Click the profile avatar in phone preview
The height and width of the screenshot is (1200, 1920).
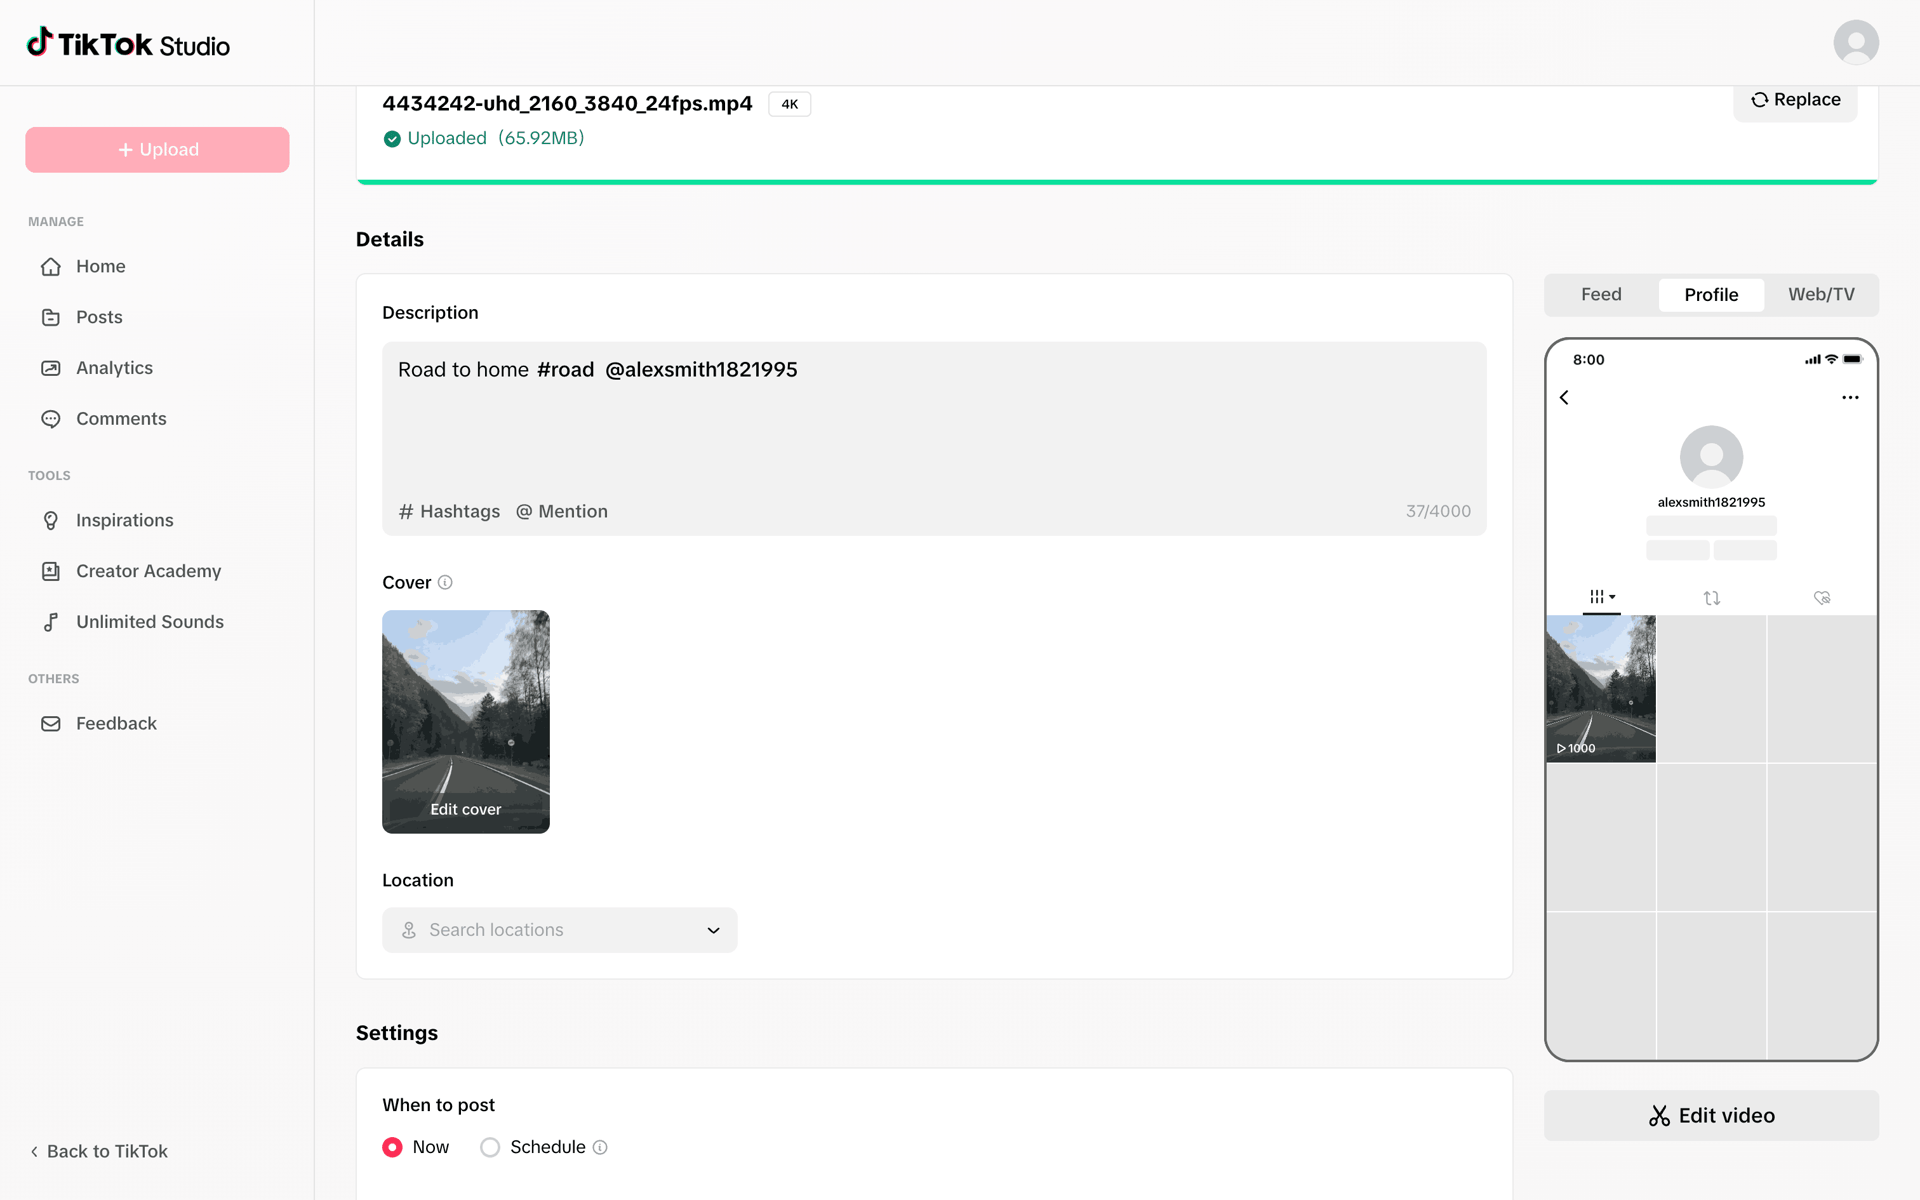tap(1711, 457)
